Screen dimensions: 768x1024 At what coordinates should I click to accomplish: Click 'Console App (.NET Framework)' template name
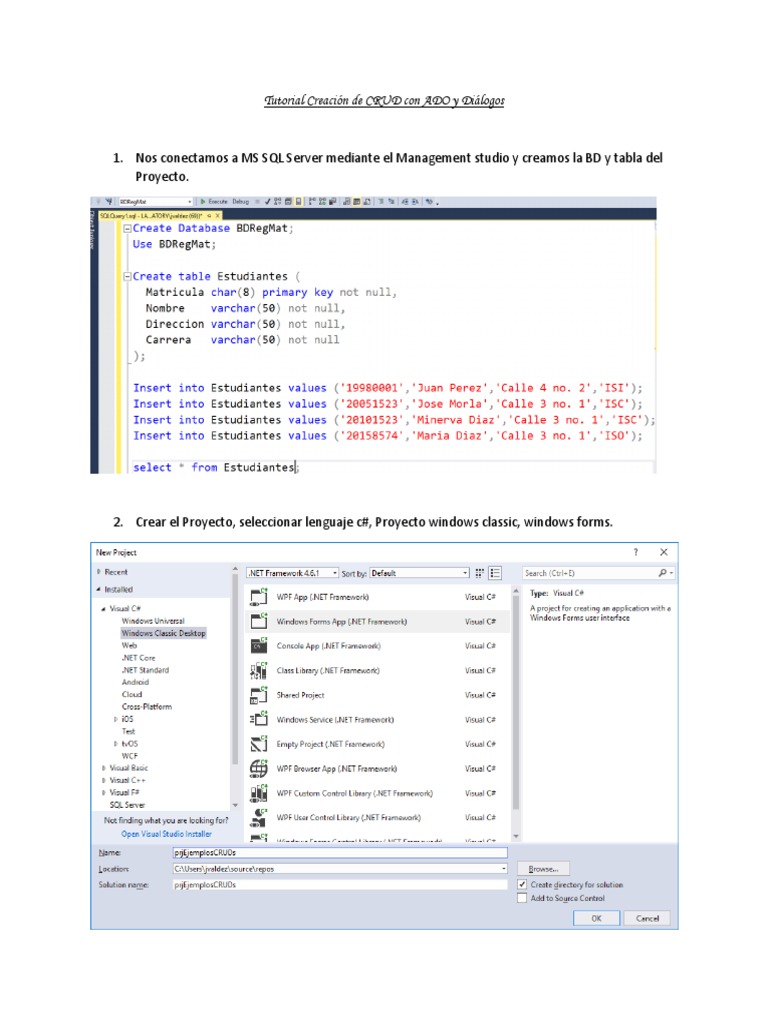328,646
